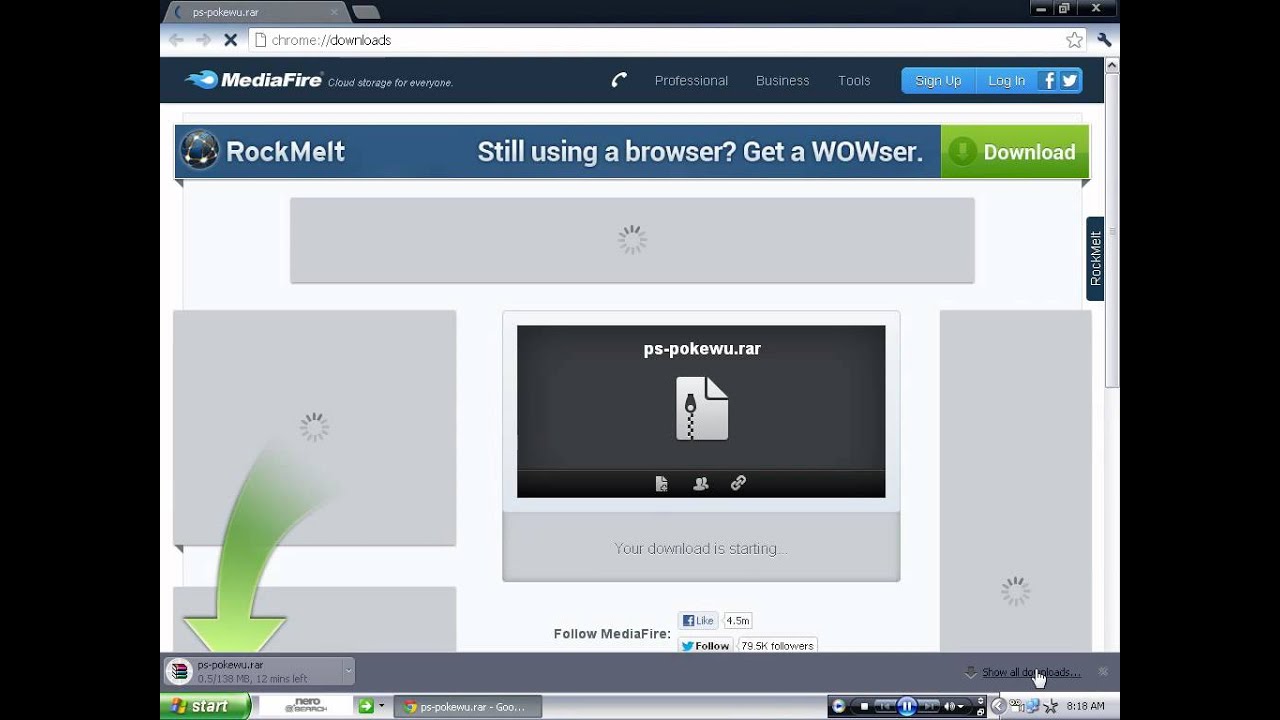Click the RockMelt banner logo
The width and height of the screenshot is (1280, 720).
[x=263, y=152]
